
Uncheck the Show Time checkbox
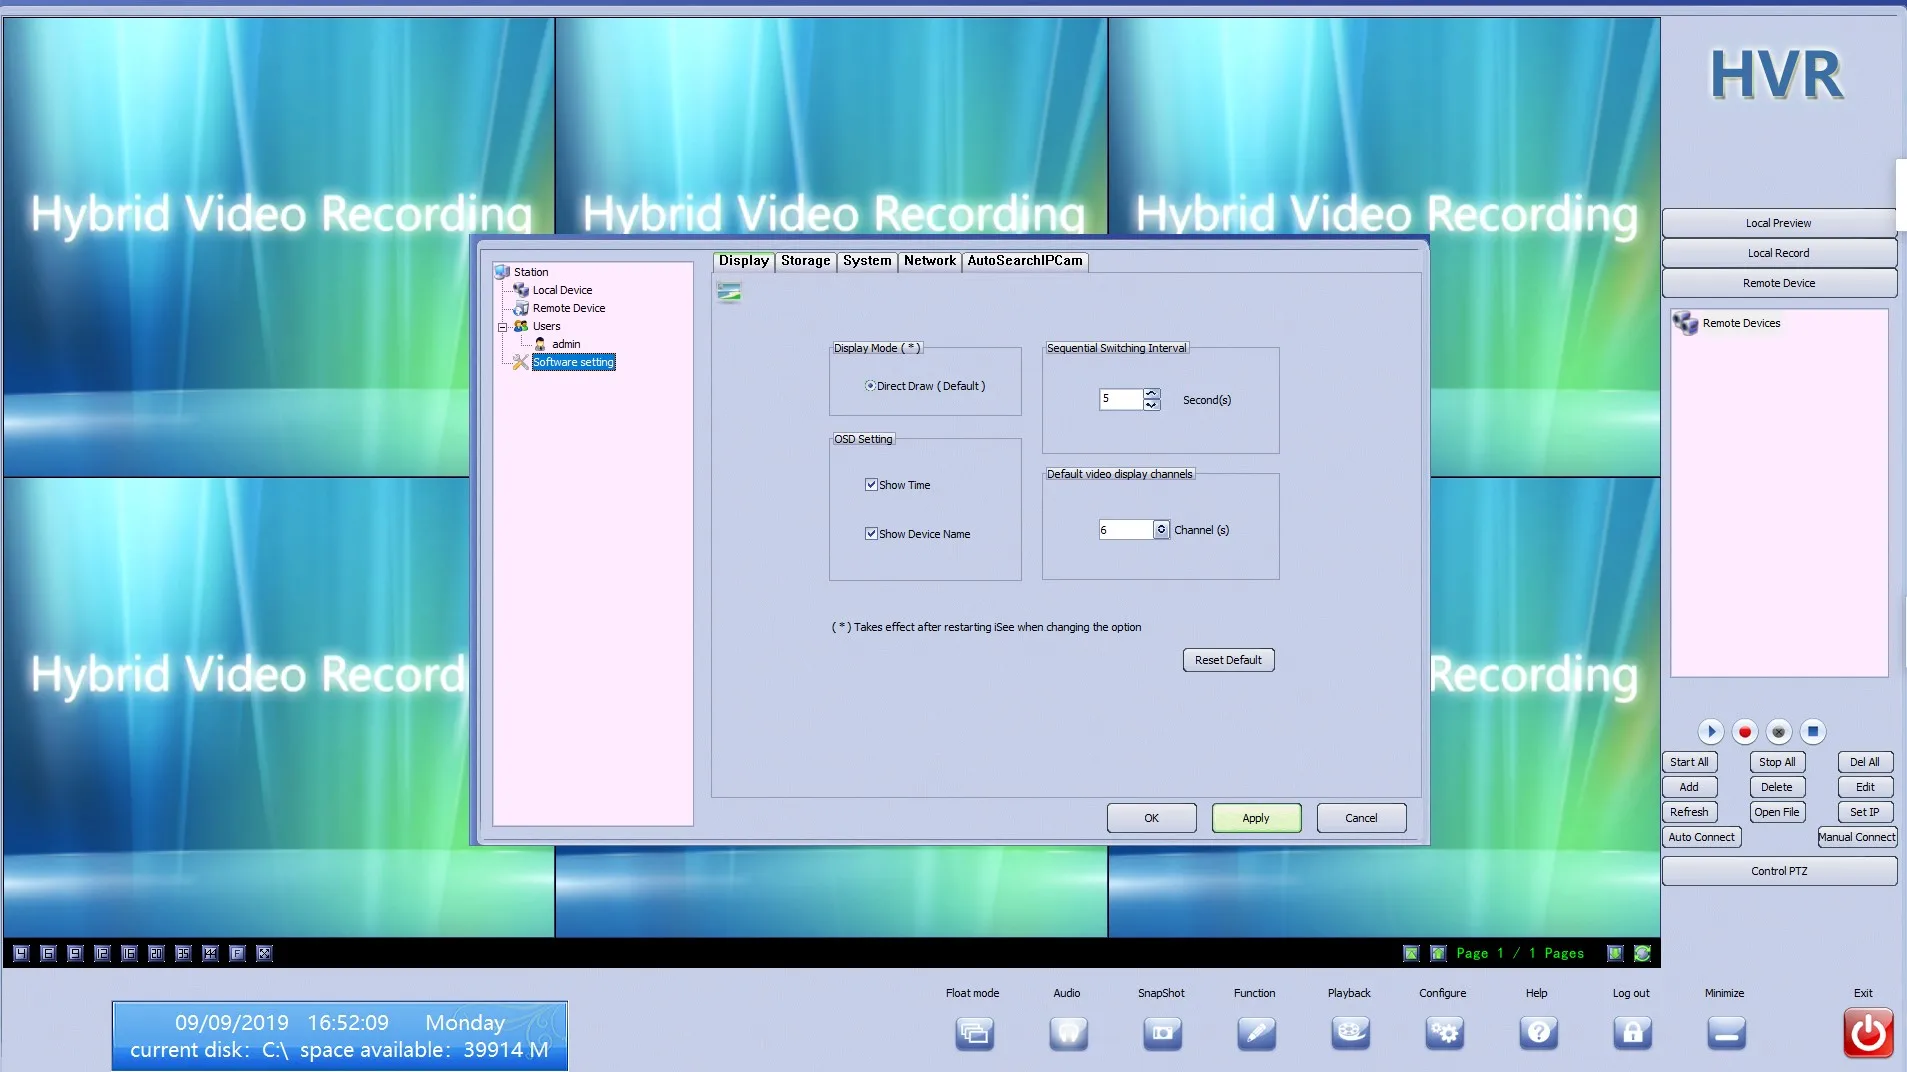tap(871, 485)
